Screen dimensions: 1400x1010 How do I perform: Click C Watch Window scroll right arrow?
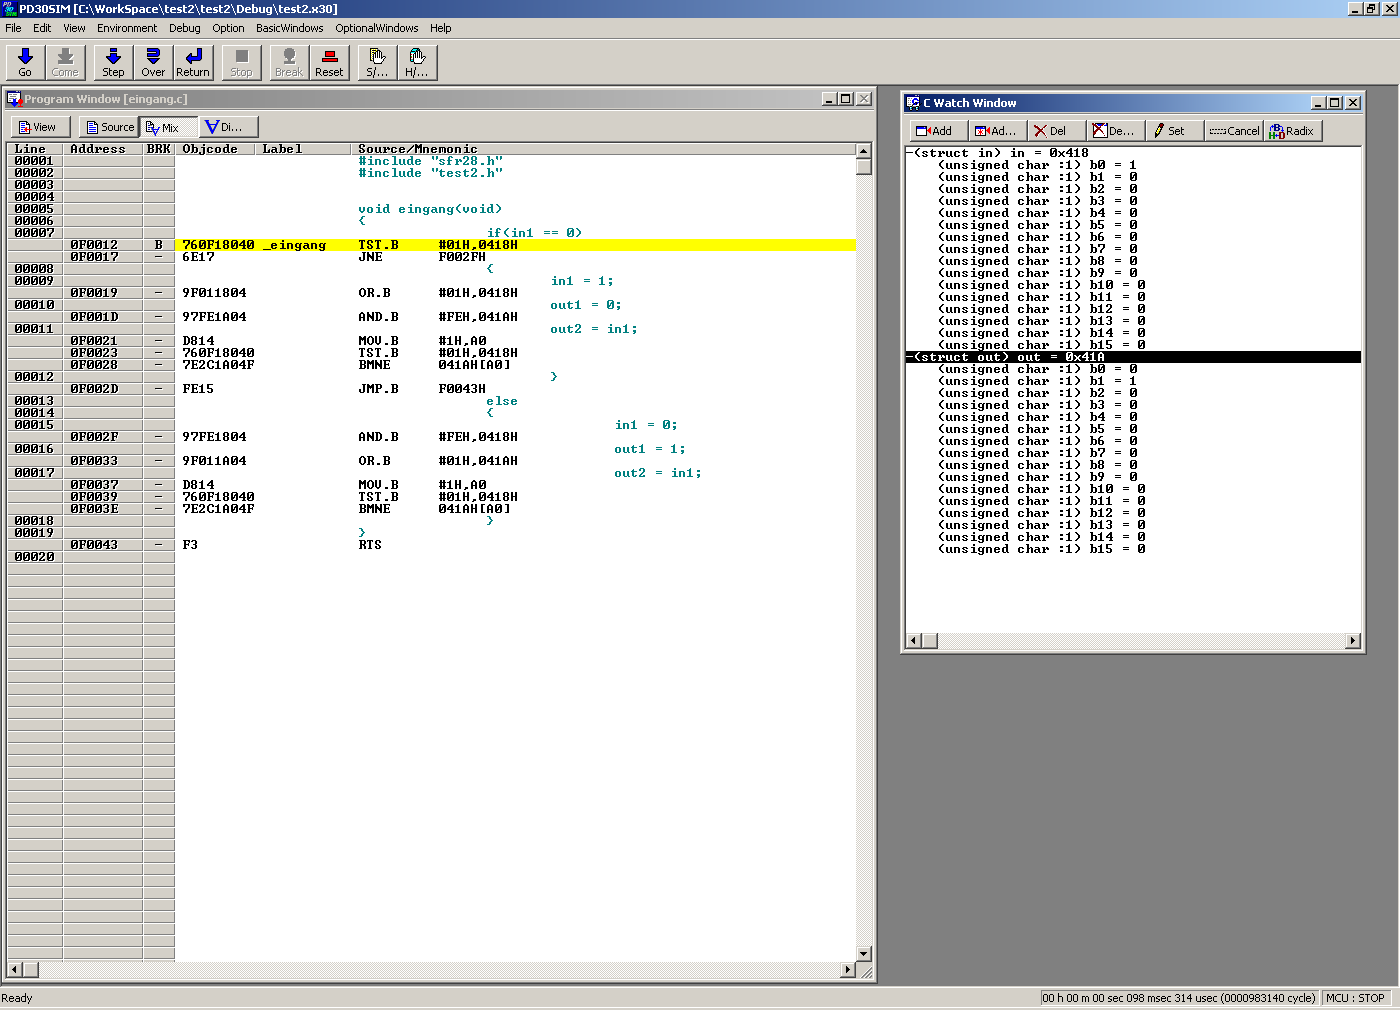(1353, 641)
